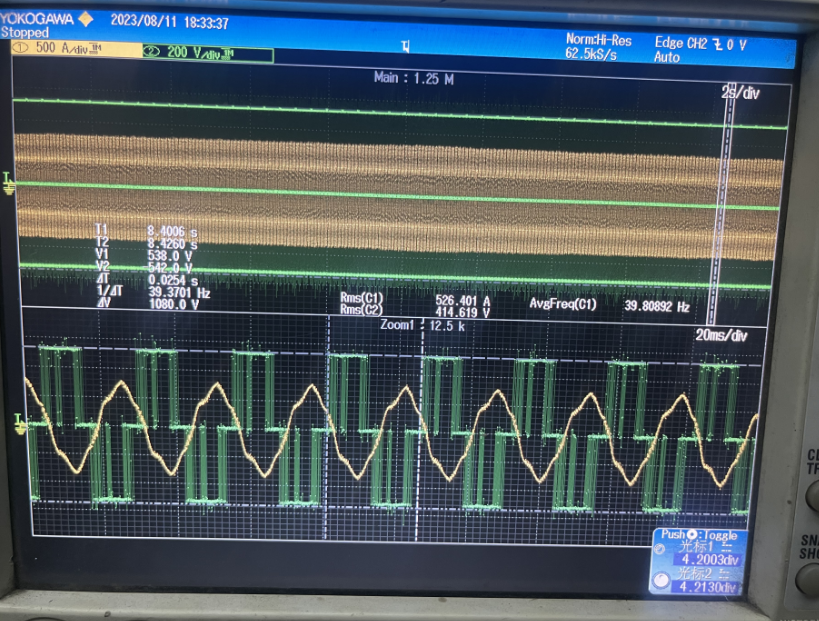Click the YOKOGAWA diamond logo icon
The height and width of the screenshot is (621, 819).
pyautogui.click(x=85, y=19)
